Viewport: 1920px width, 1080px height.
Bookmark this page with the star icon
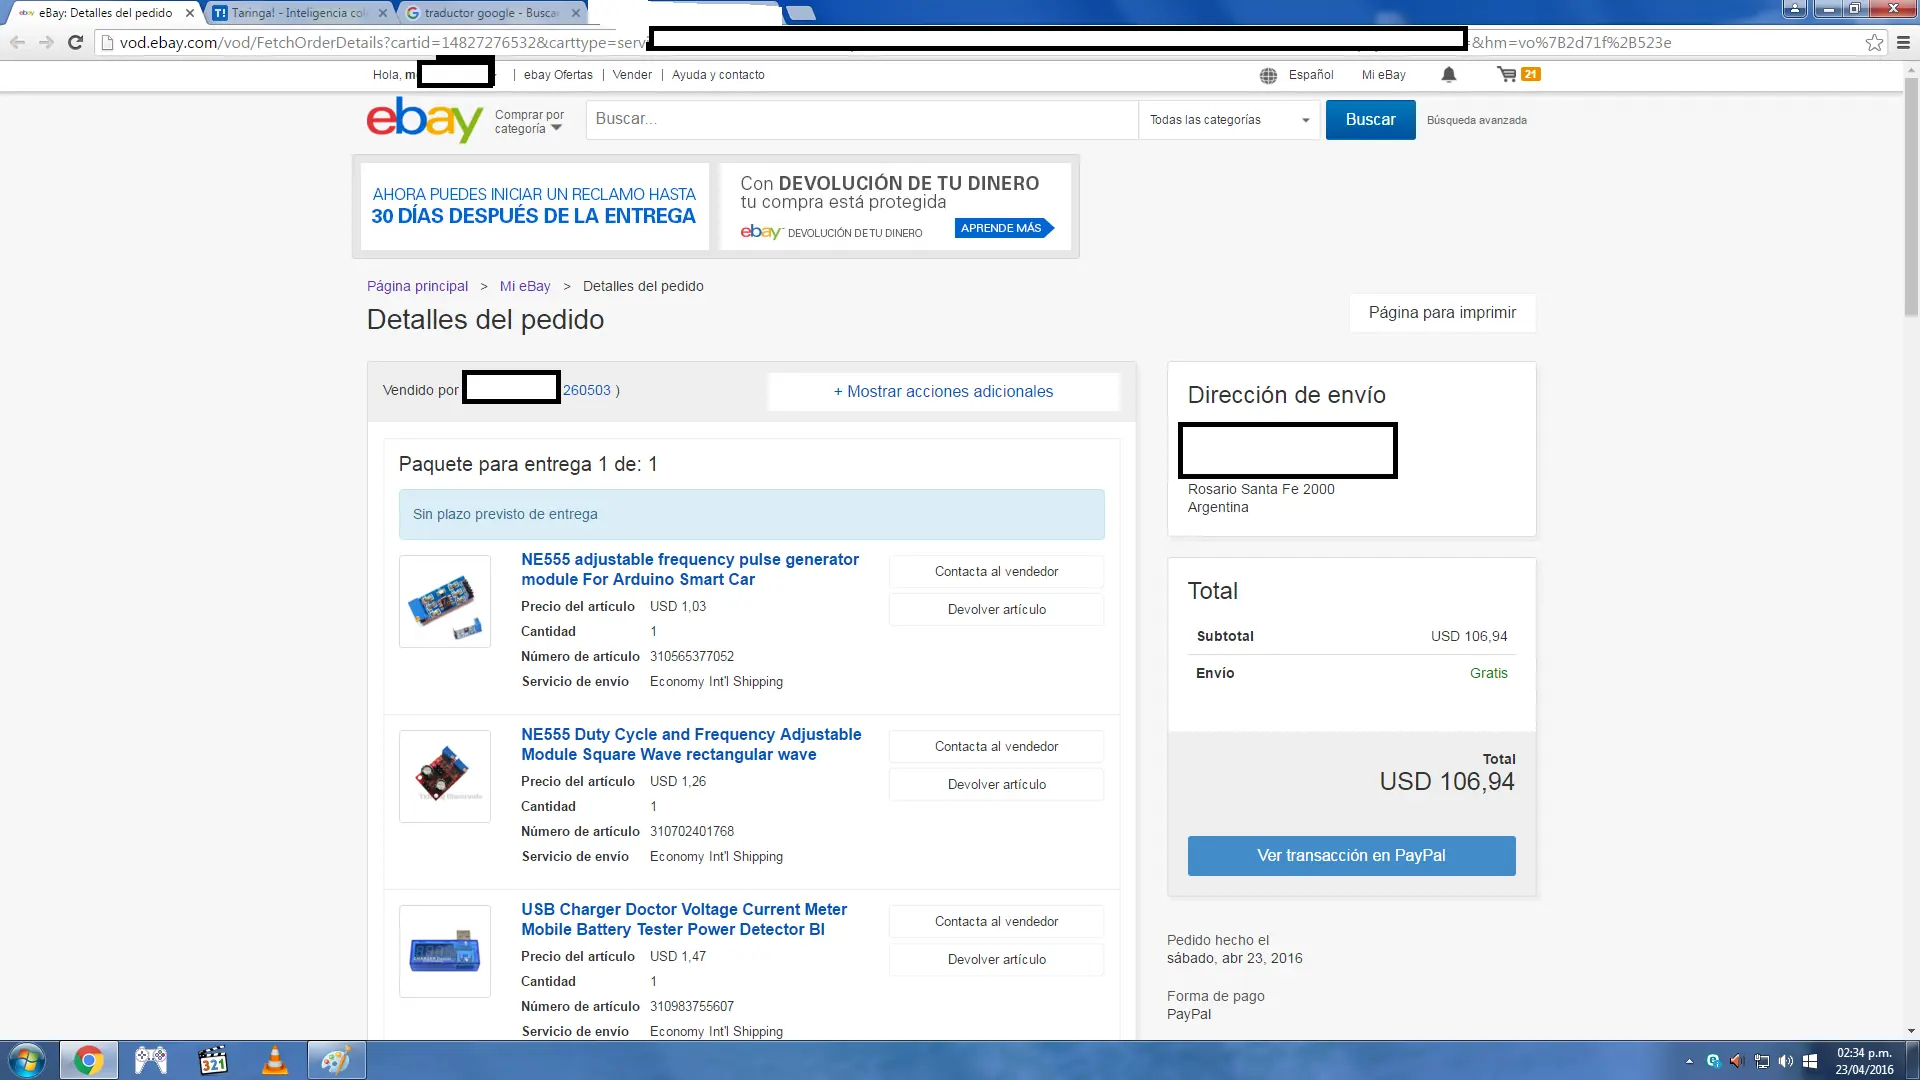(1874, 42)
